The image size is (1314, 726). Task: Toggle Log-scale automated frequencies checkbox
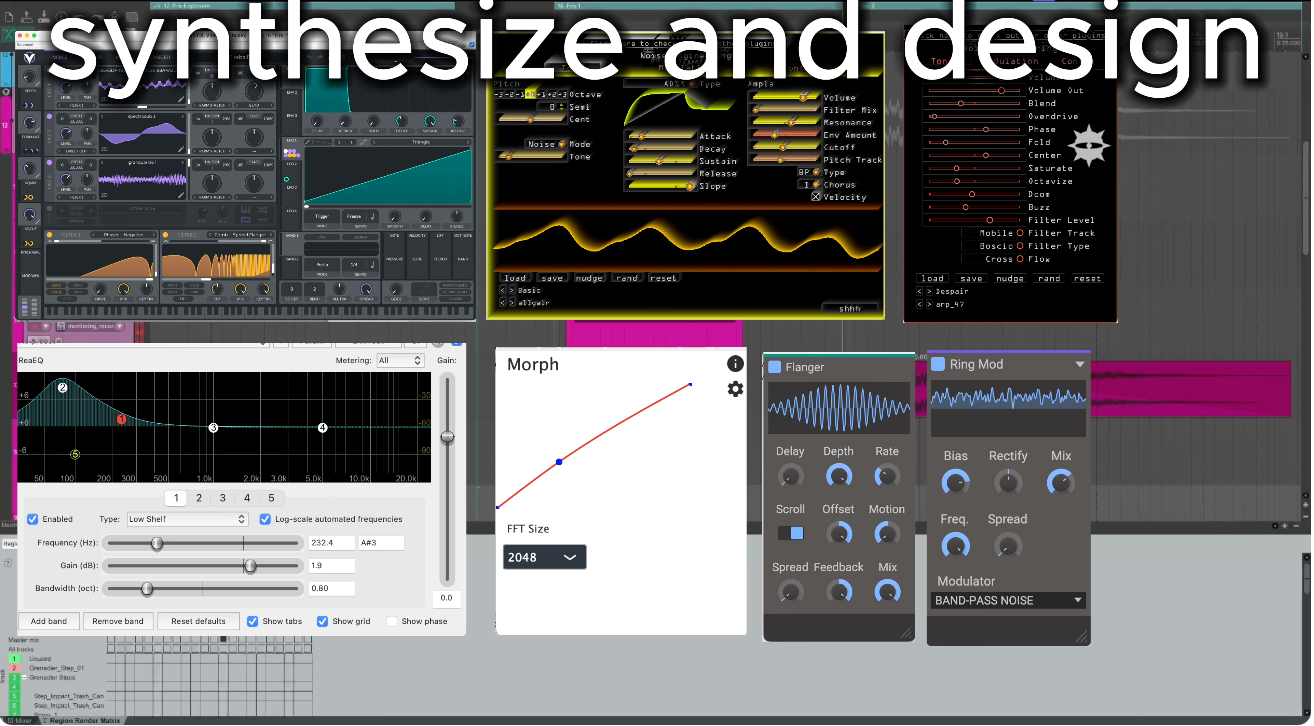pos(265,519)
